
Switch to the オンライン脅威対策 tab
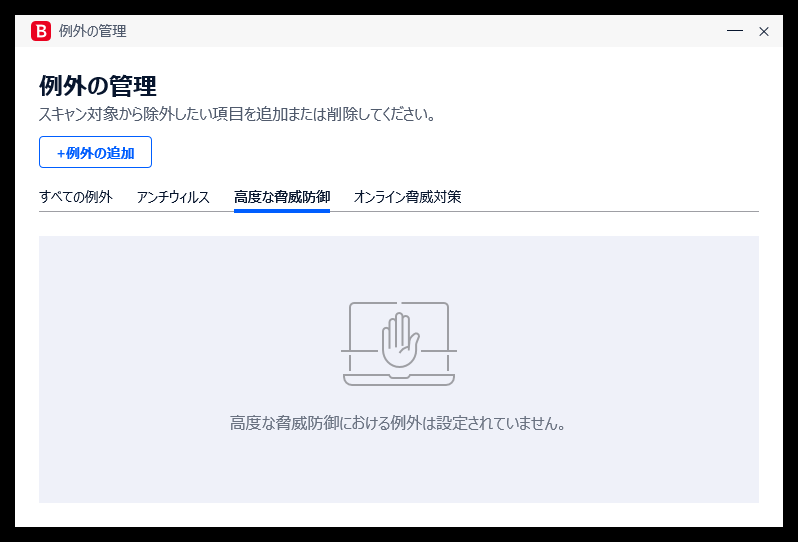coord(408,197)
